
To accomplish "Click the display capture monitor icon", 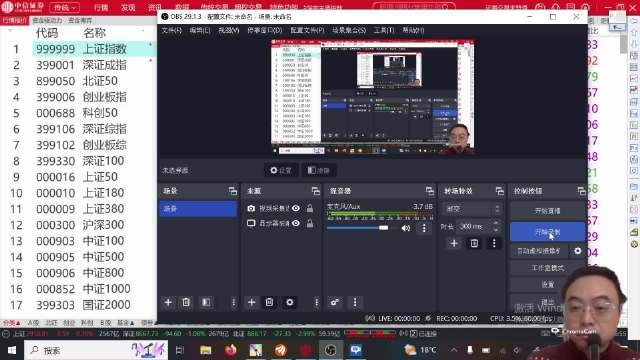I will [x=251, y=223].
